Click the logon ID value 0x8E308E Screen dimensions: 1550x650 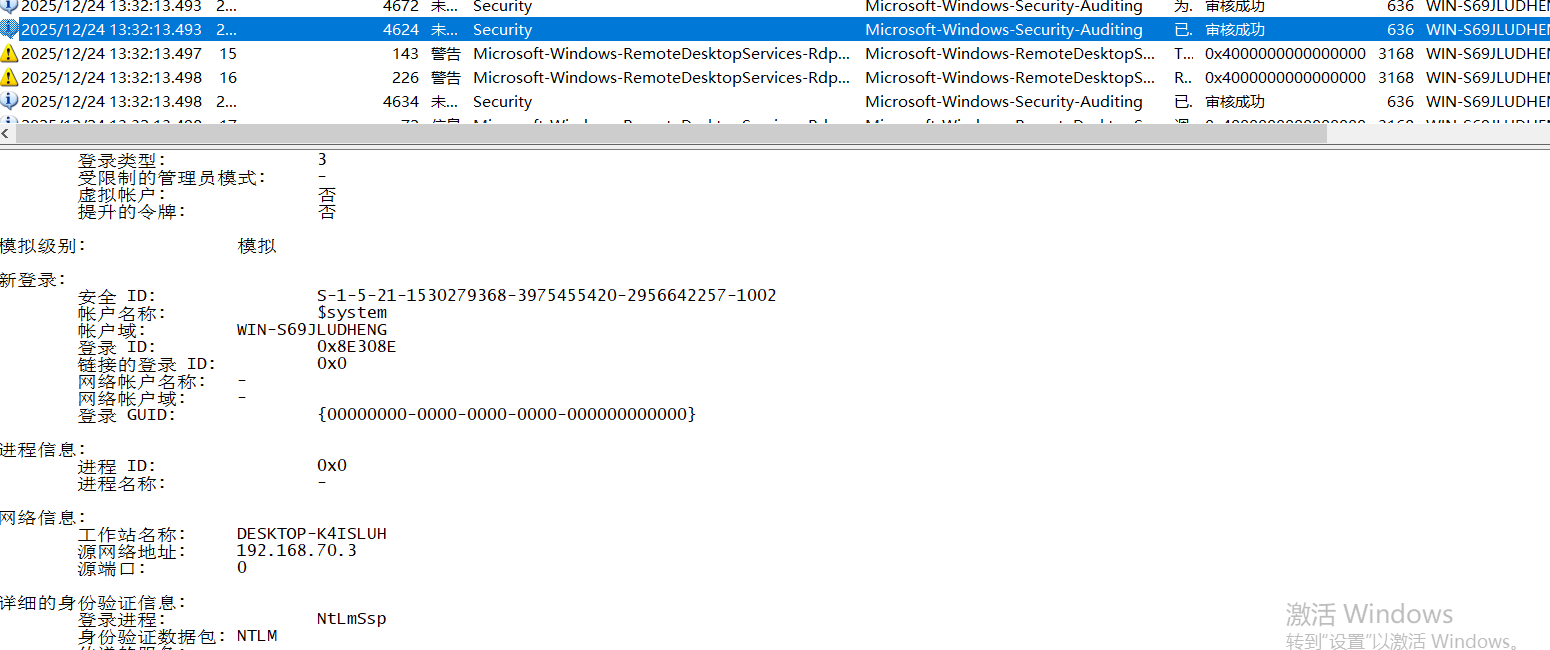point(356,347)
